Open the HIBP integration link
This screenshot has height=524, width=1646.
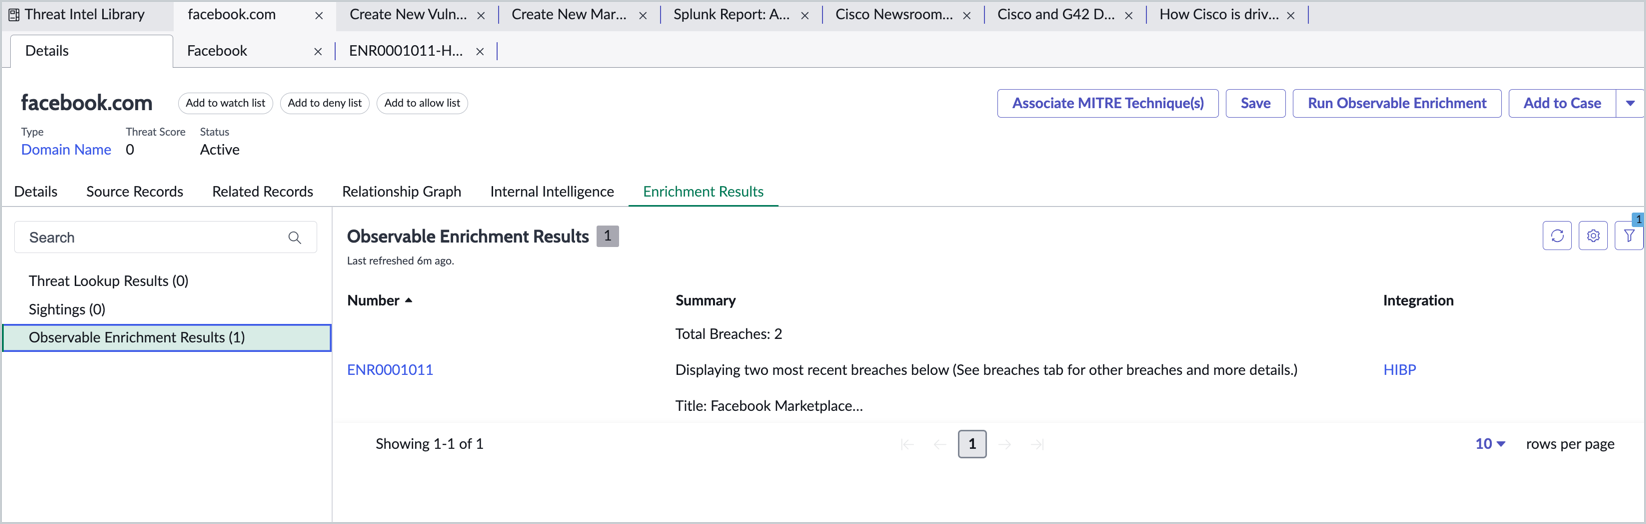1399,370
